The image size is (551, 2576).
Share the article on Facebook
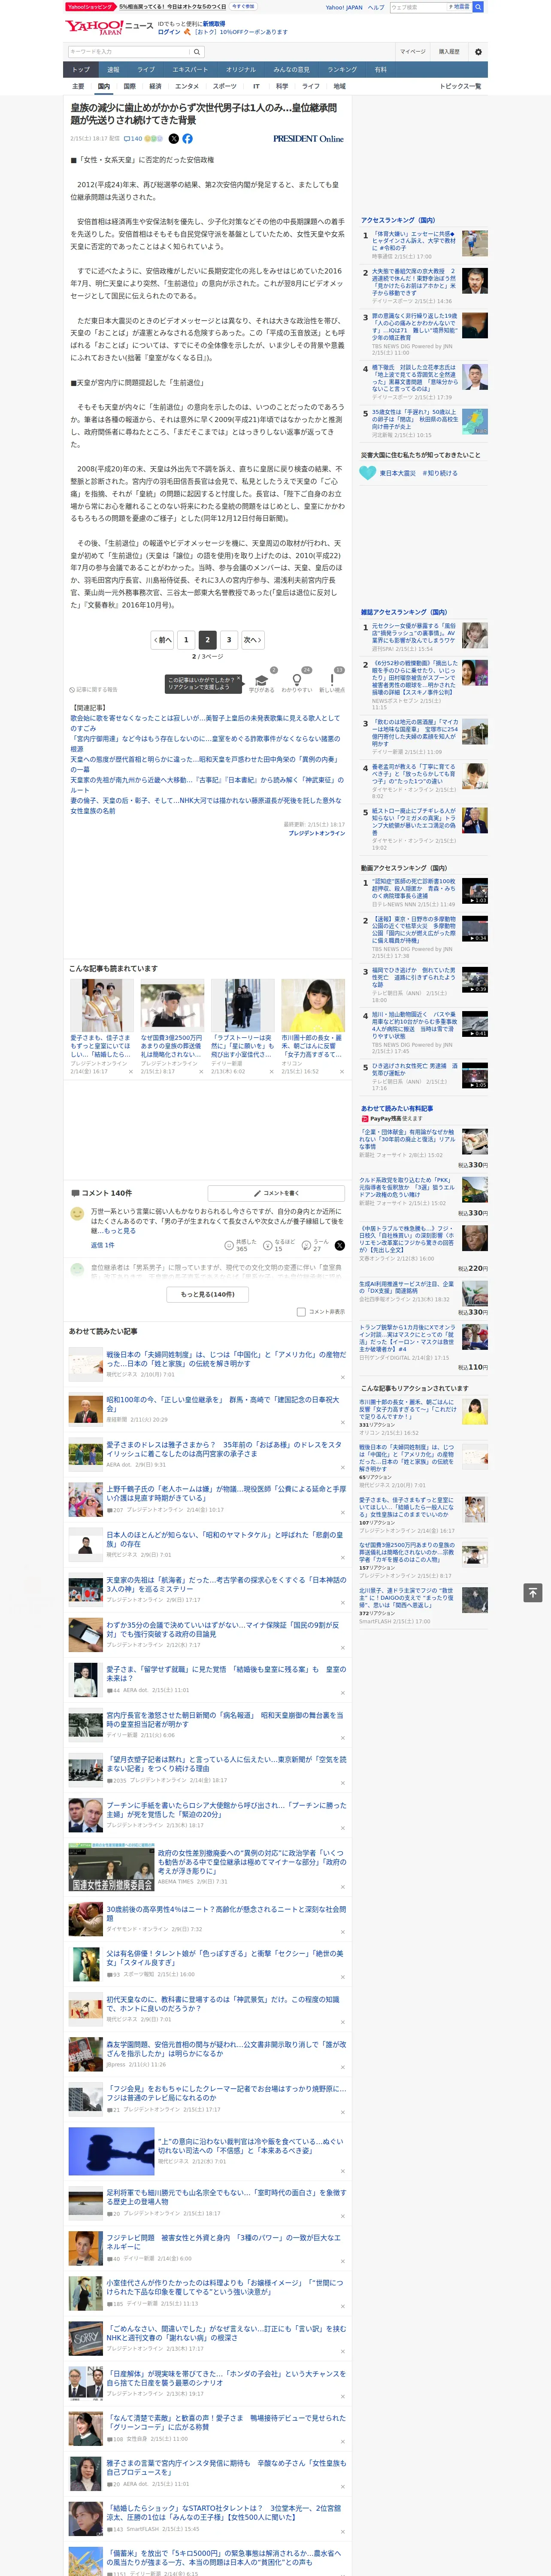click(x=187, y=139)
